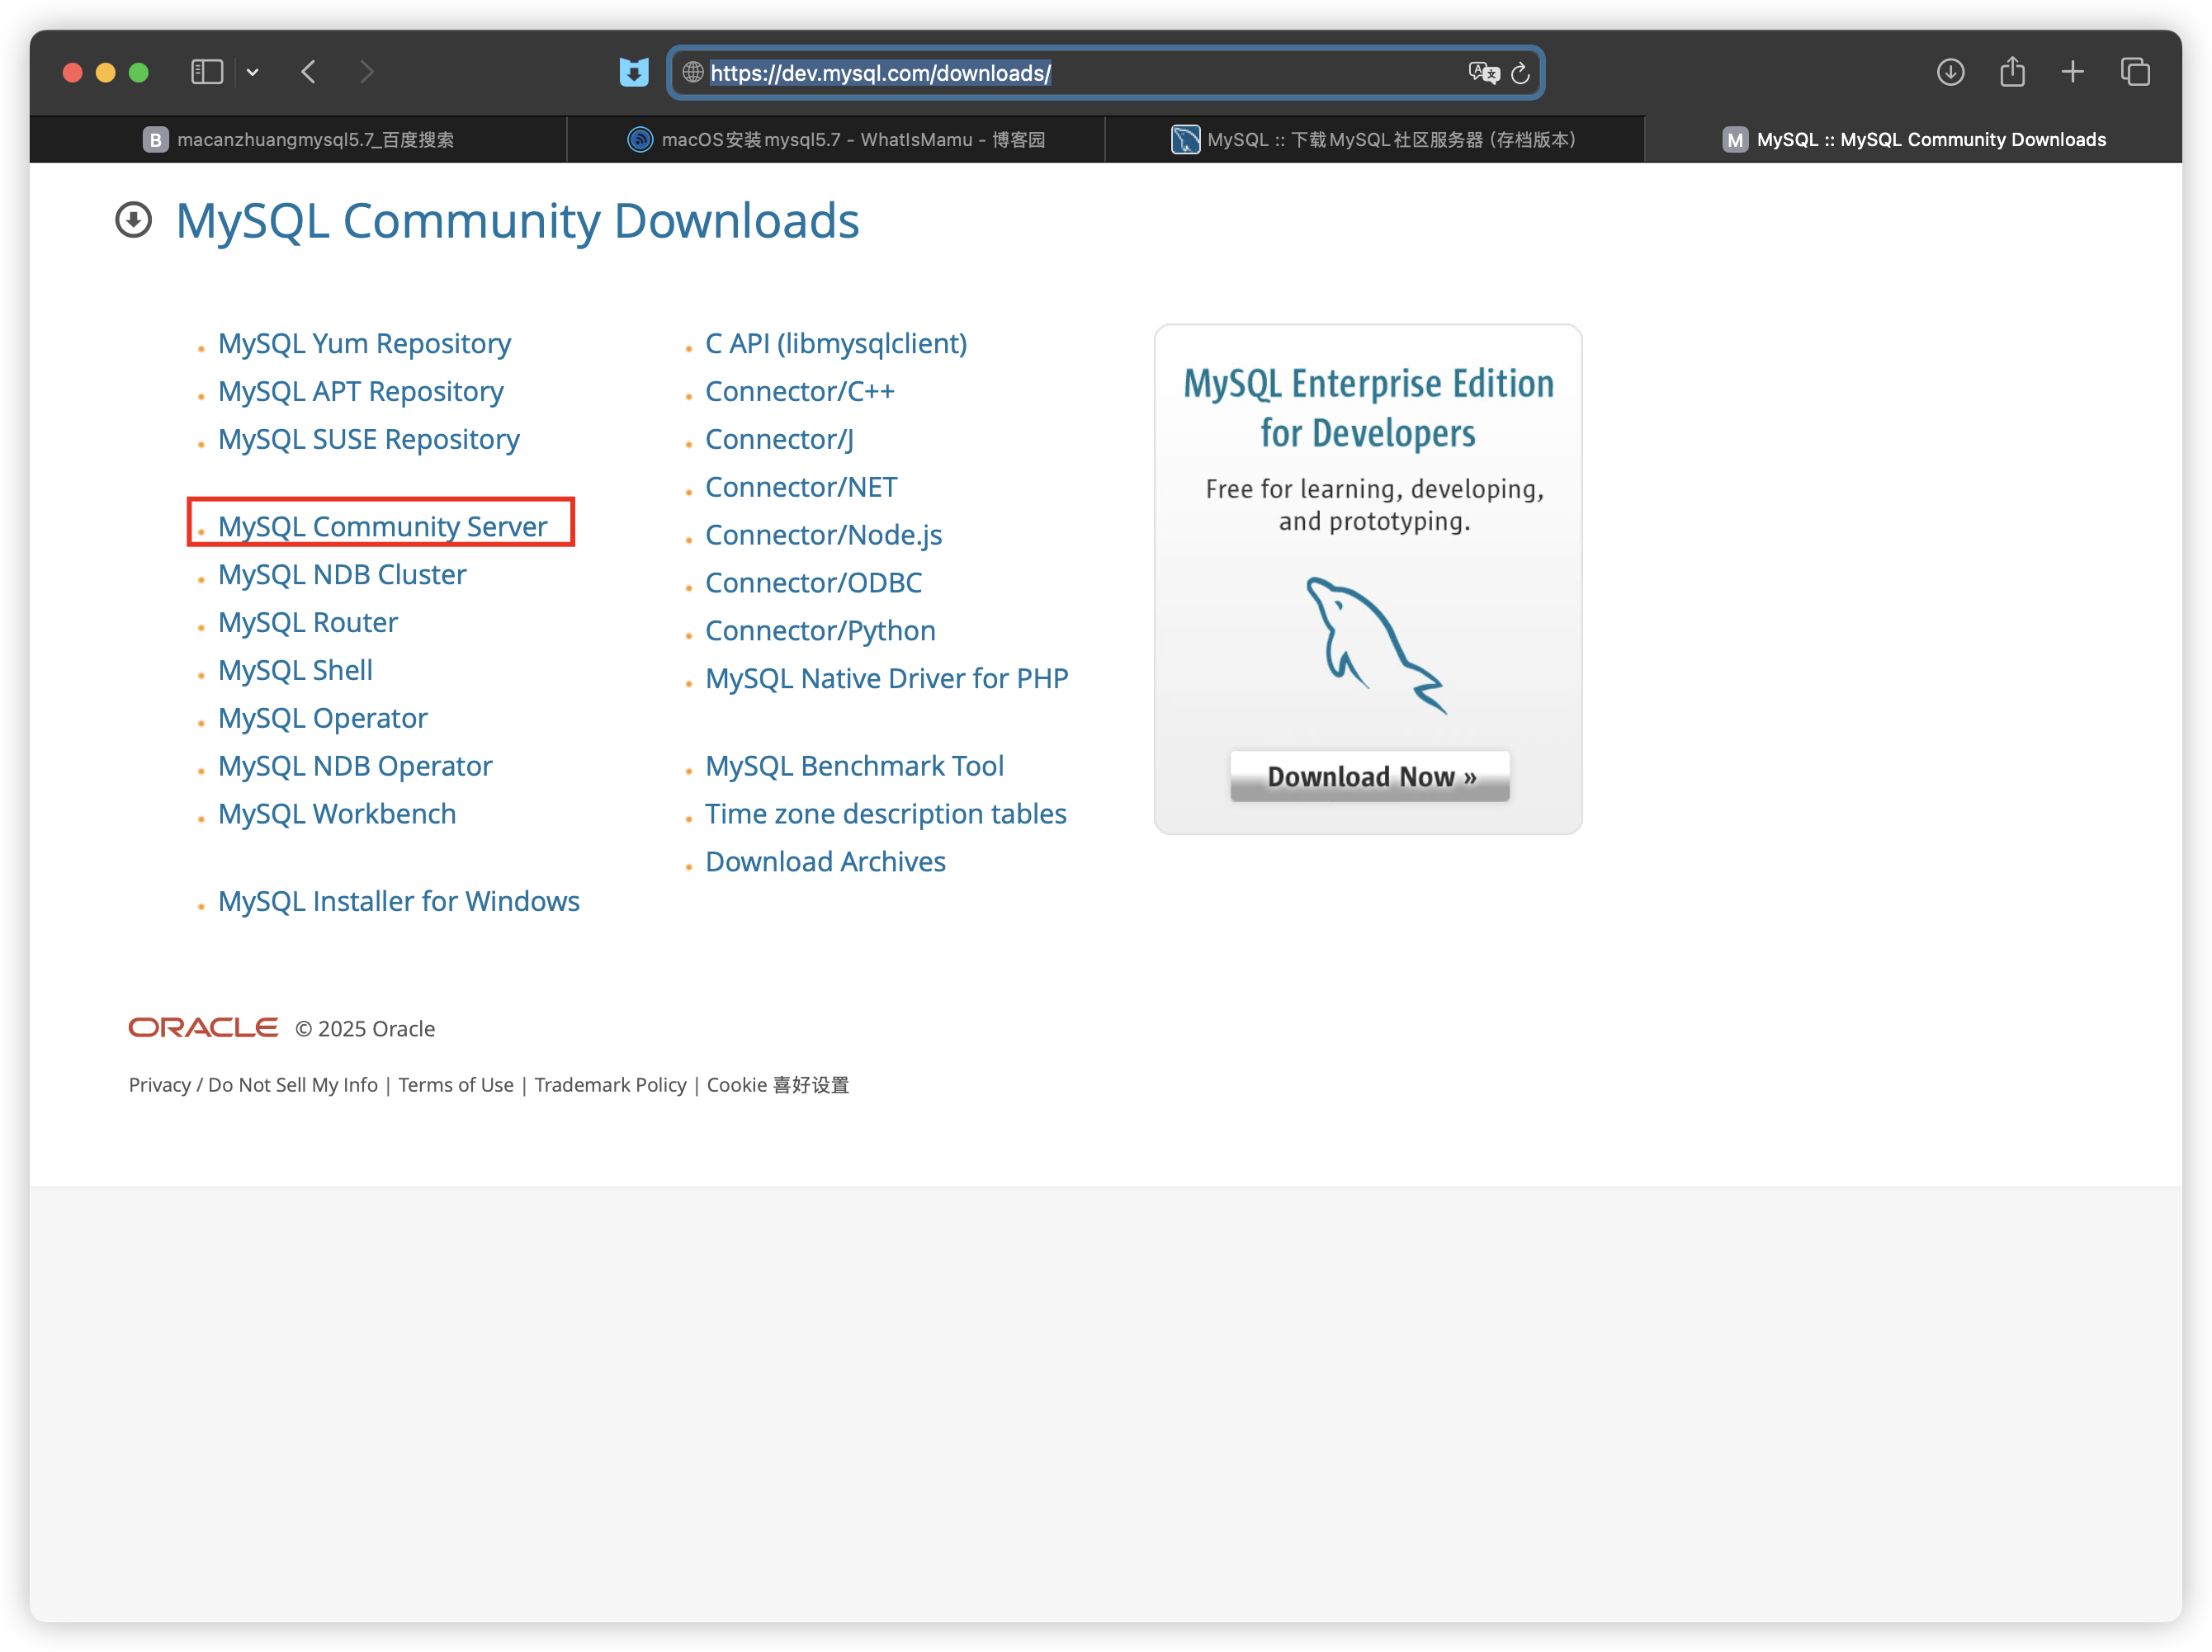Open MySQL APT Repository link
This screenshot has width=2212, height=1652.
(360, 391)
